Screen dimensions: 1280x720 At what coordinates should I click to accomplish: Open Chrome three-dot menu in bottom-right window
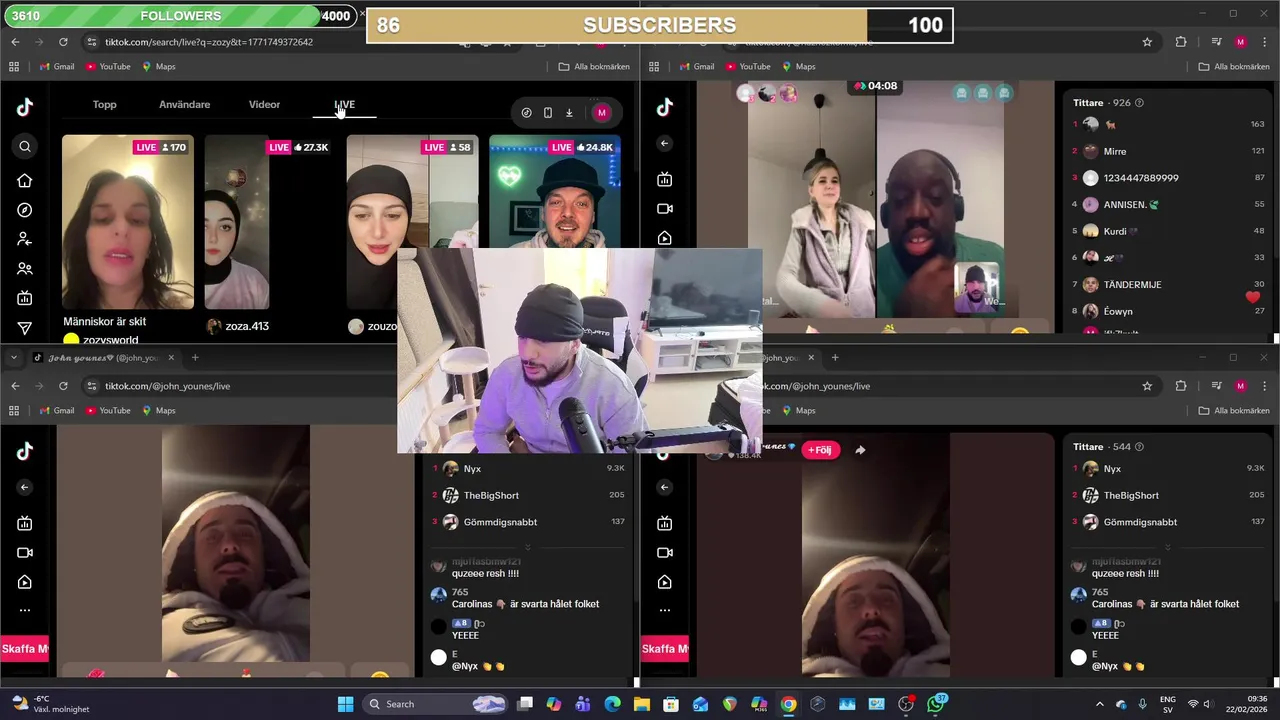(x=1263, y=386)
